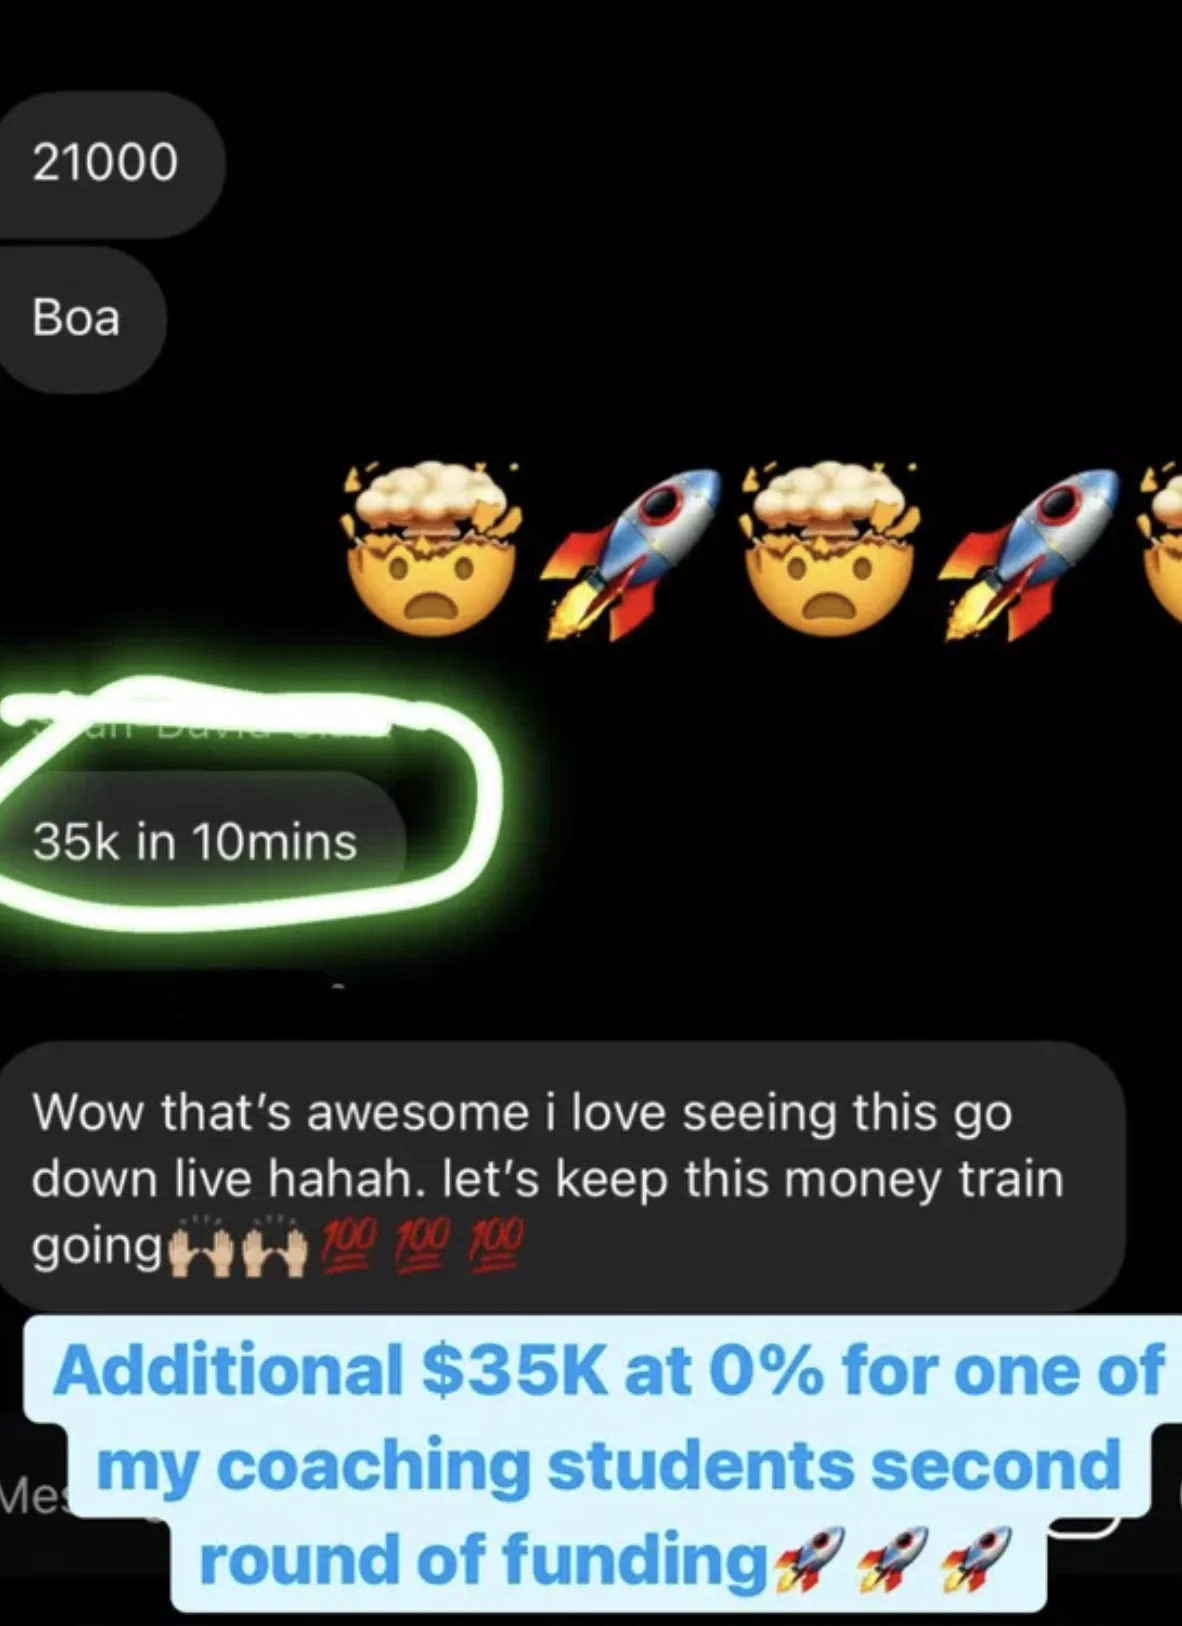Viewport: 1182px width, 1626px height.
Task: Tap the first red 100 emoji
Action: click(349, 1247)
